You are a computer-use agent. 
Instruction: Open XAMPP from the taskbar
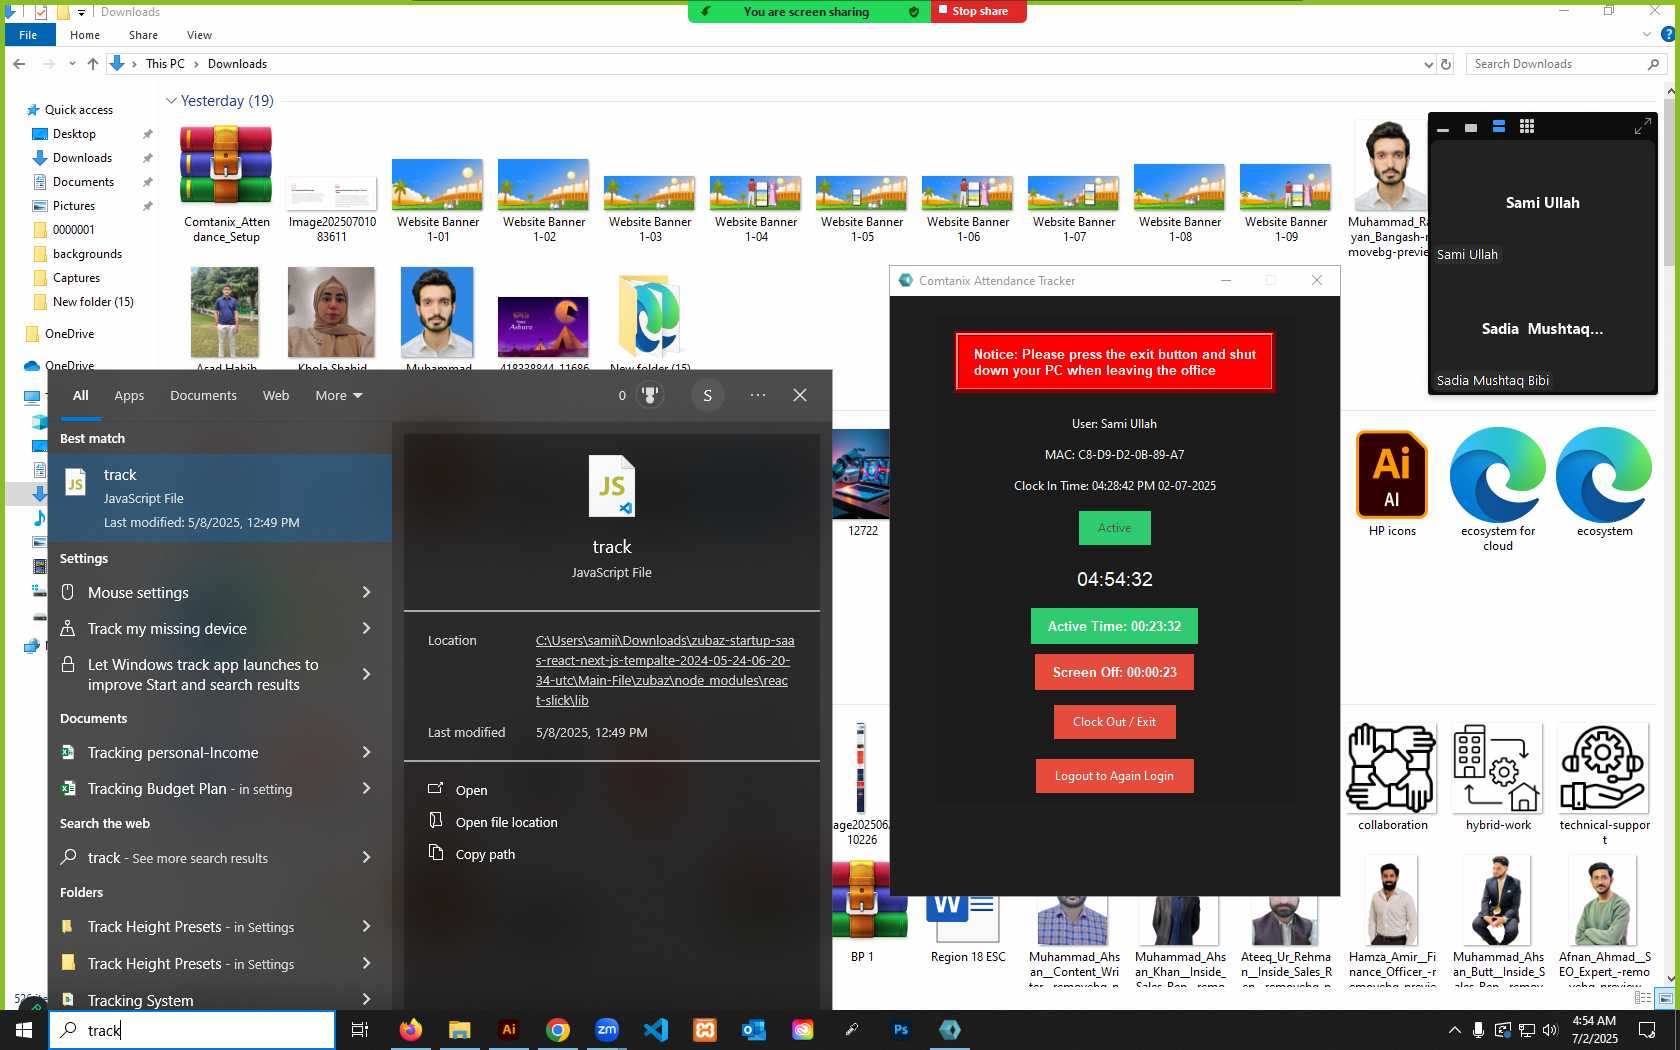click(705, 1030)
